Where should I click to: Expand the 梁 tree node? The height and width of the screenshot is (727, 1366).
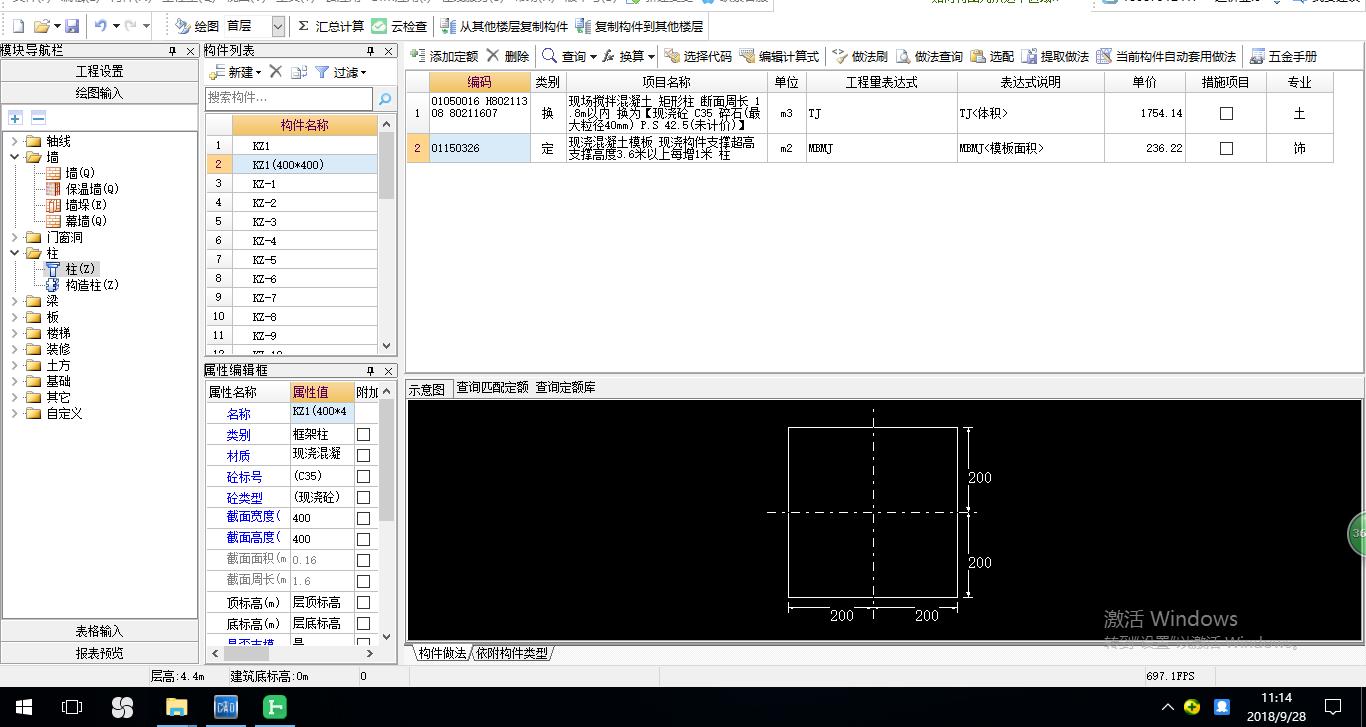pyautogui.click(x=14, y=301)
